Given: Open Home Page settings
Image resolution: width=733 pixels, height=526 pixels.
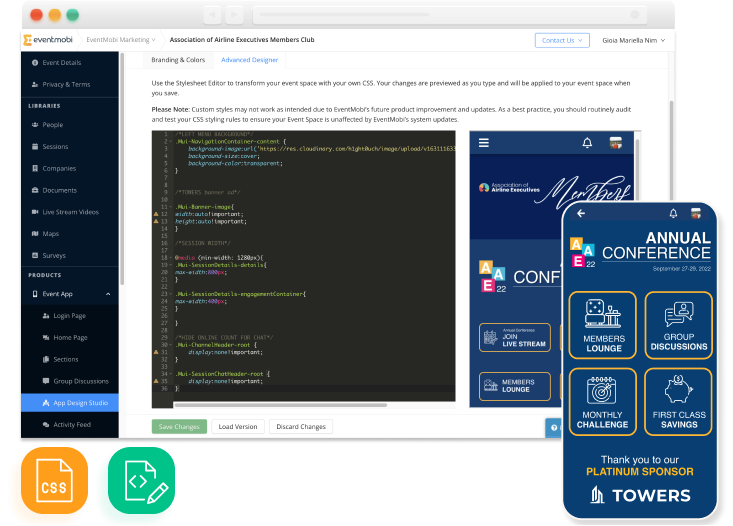Looking at the screenshot, I should coord(70,338).
